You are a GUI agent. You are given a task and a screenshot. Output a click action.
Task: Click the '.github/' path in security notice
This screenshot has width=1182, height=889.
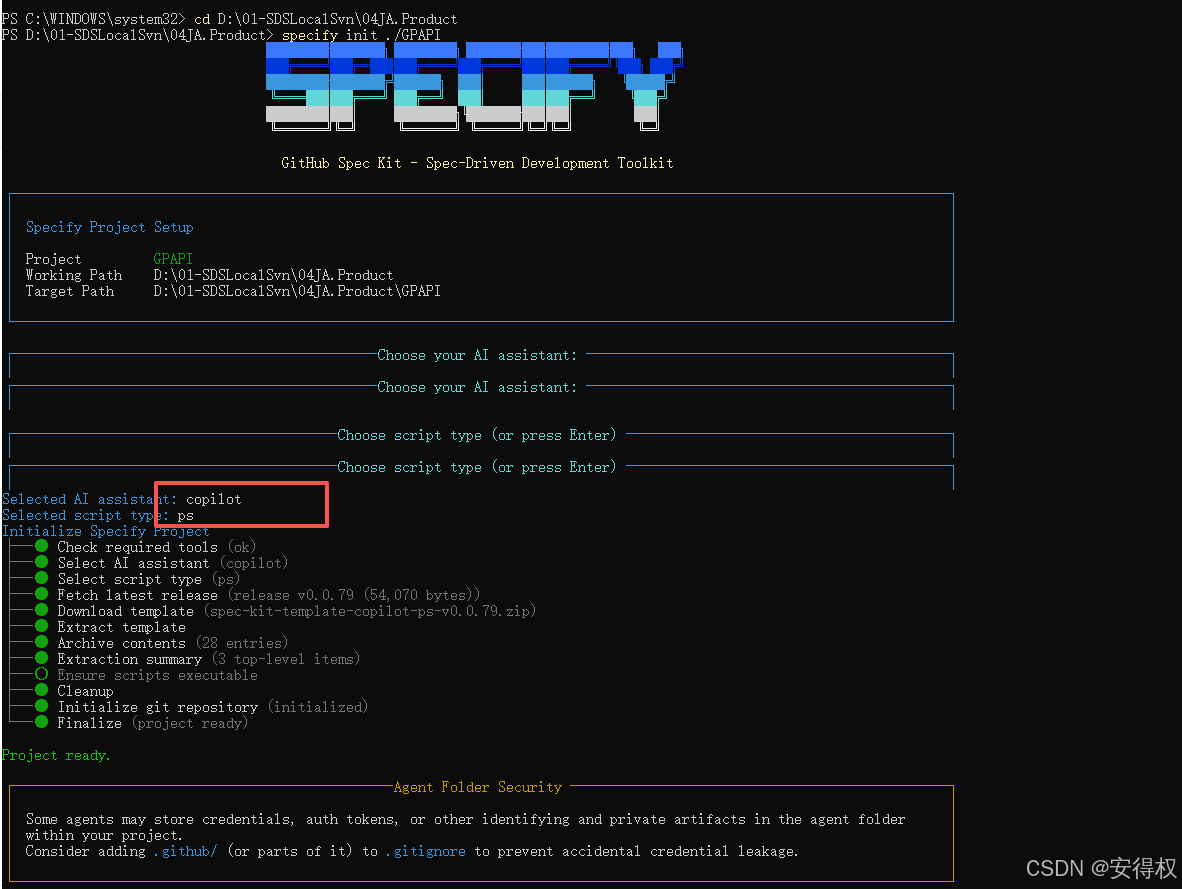point(185,851)
